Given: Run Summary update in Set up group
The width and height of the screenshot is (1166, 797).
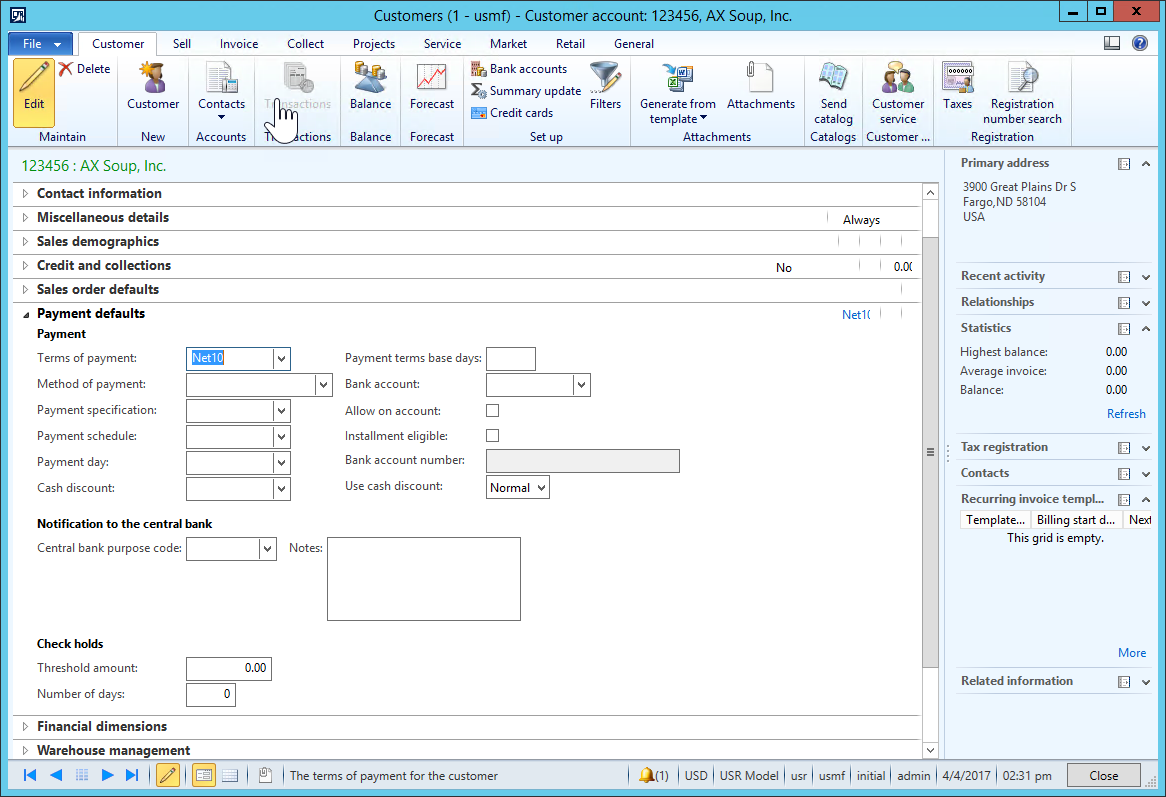Looking at the screenshot, I should [526, 91].
